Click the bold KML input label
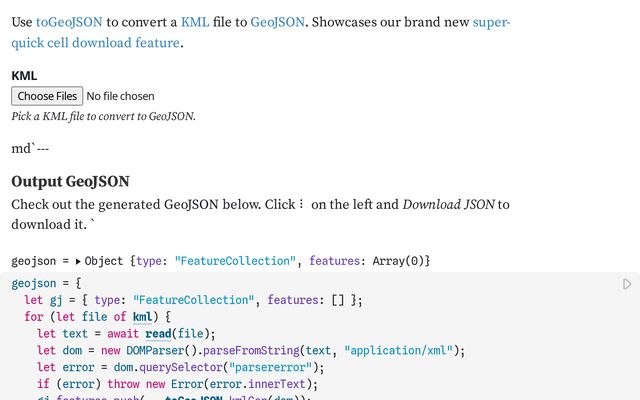Viewport: 640px width, 400px height. tap(24, 76)
